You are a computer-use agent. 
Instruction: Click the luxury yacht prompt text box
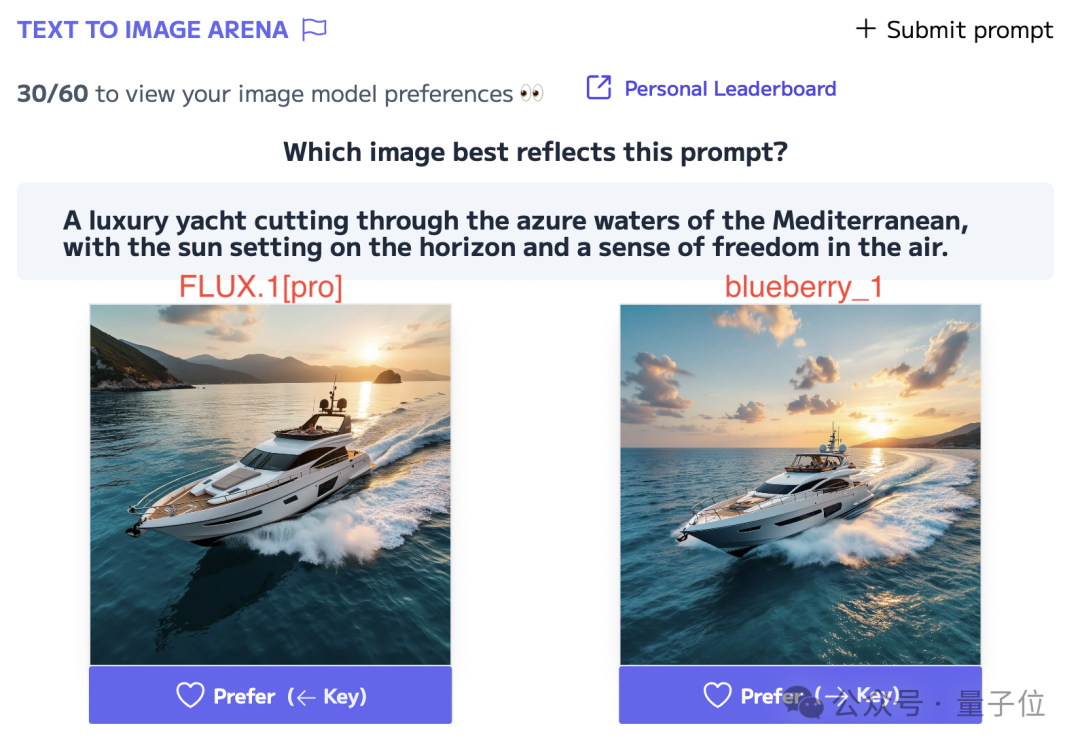[x=535, y=232]
